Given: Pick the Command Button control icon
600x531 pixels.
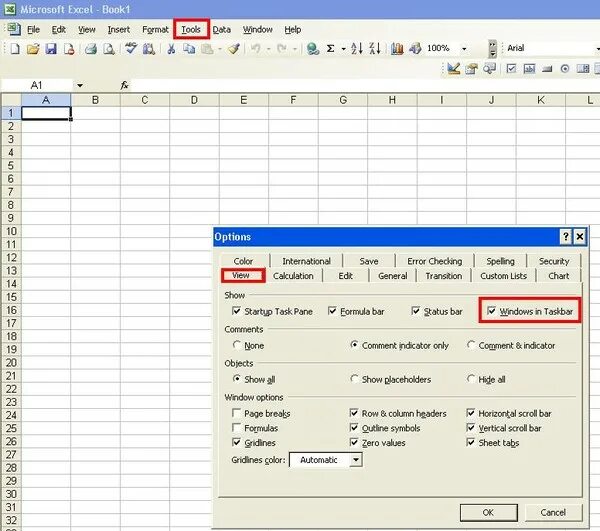Looking at the screenshot, I should [x=547, y=69].
